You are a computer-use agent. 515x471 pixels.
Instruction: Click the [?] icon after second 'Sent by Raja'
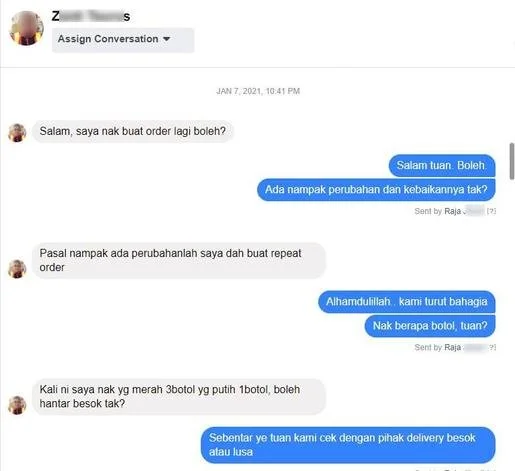tap(492, 347)
